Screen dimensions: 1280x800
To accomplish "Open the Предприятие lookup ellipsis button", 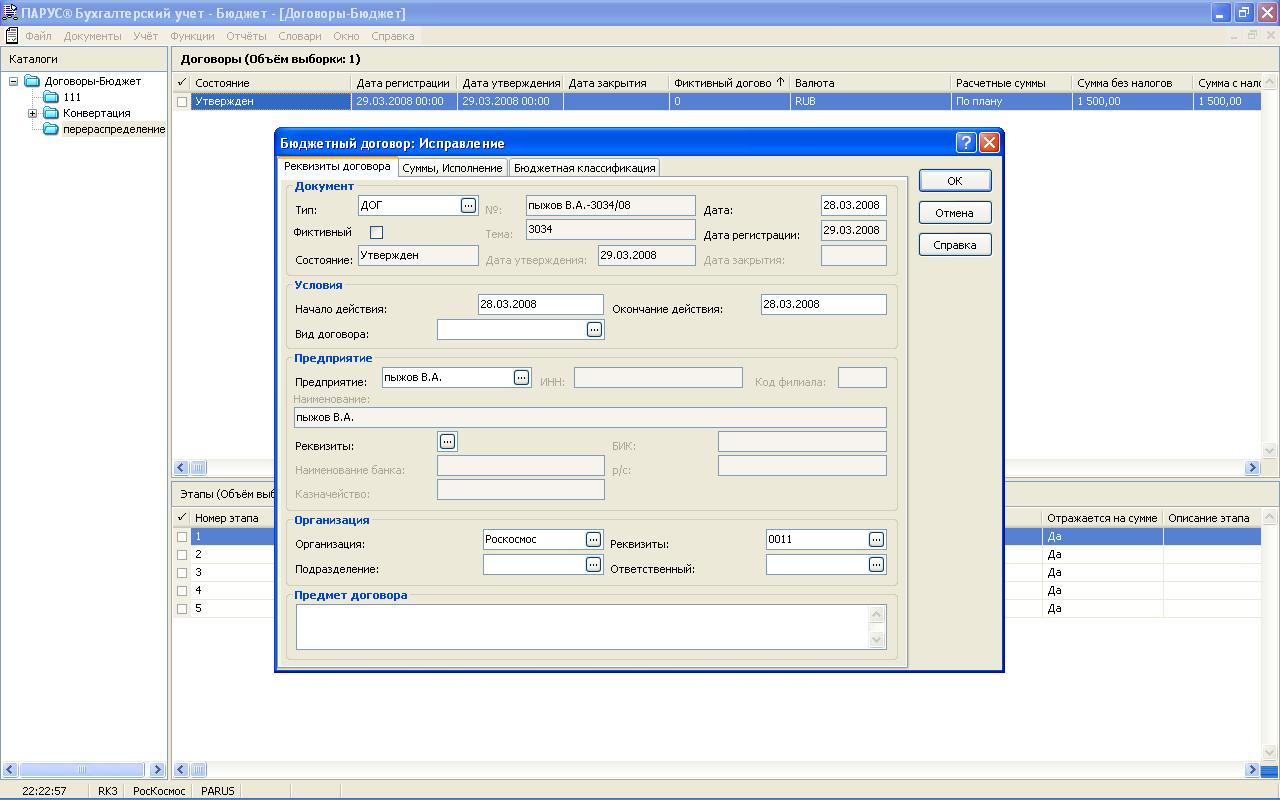I will pos(521,377).
